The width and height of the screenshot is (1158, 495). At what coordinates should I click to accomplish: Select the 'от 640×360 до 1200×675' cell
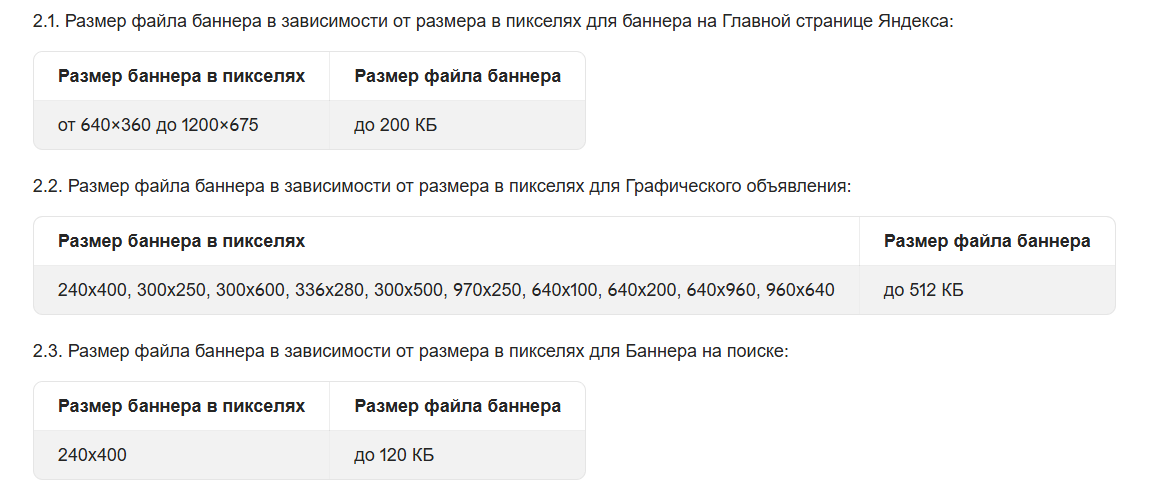coord(158,125)
